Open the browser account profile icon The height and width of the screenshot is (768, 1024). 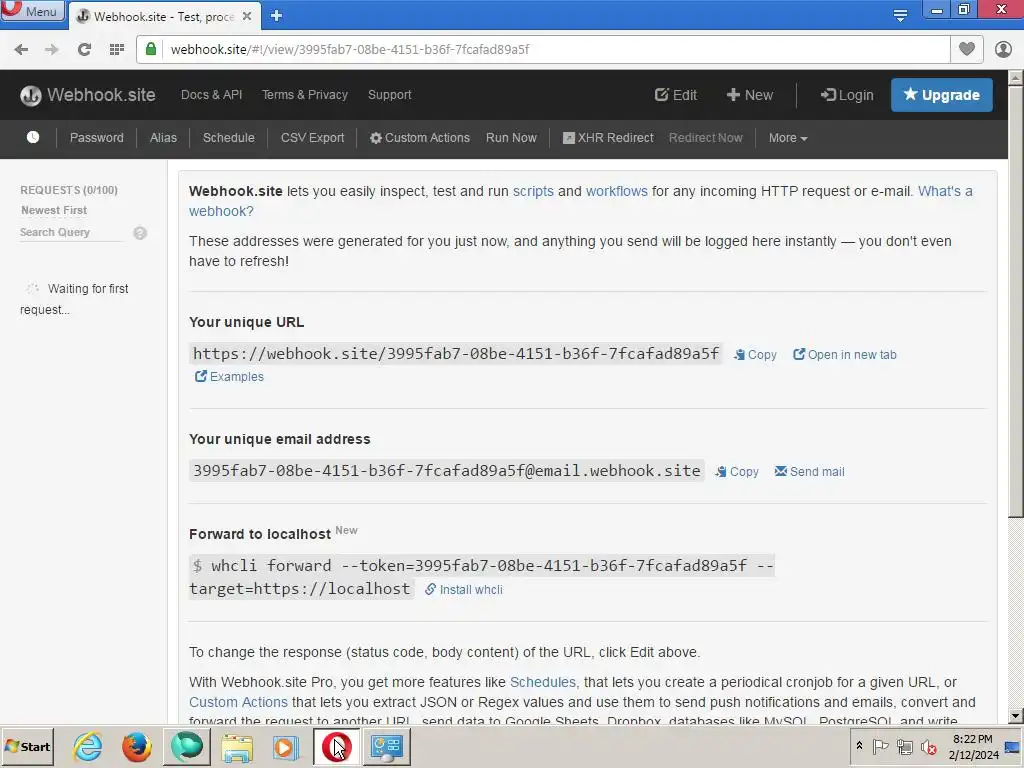coord(1003,49)
